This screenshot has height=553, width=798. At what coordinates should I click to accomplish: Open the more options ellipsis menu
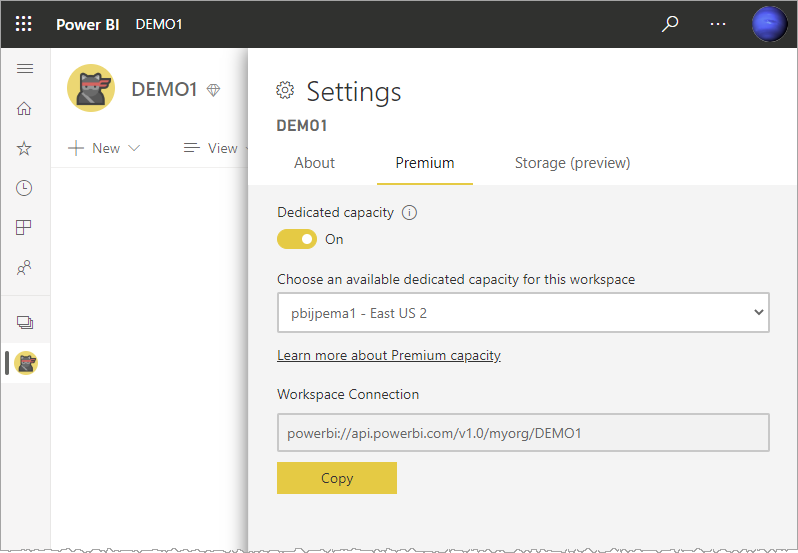pyautogui.click(x=718, y=24)
